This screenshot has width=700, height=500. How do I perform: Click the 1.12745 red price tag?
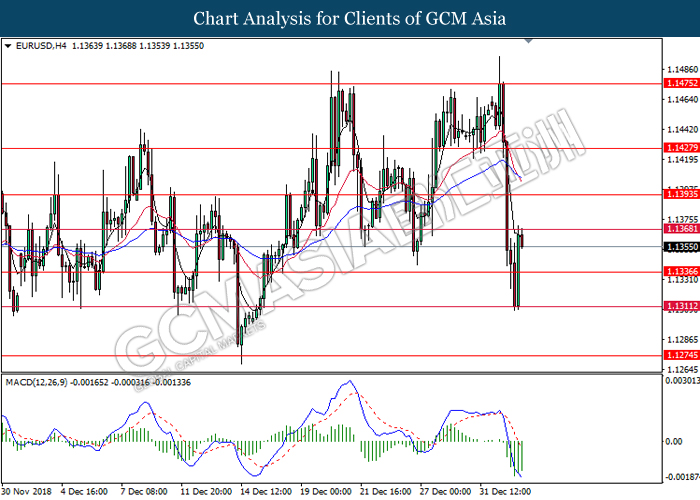pyautogui.click(x=680, y=355)
